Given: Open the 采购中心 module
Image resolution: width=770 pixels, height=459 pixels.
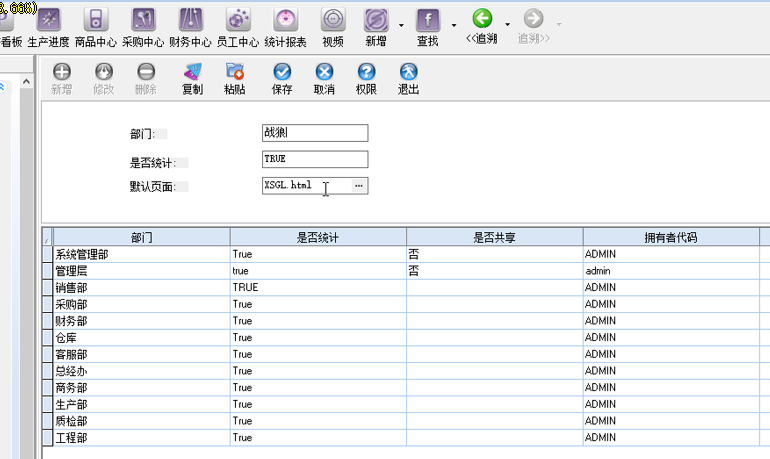Looking at the screenshot, I should coord(143,28).
